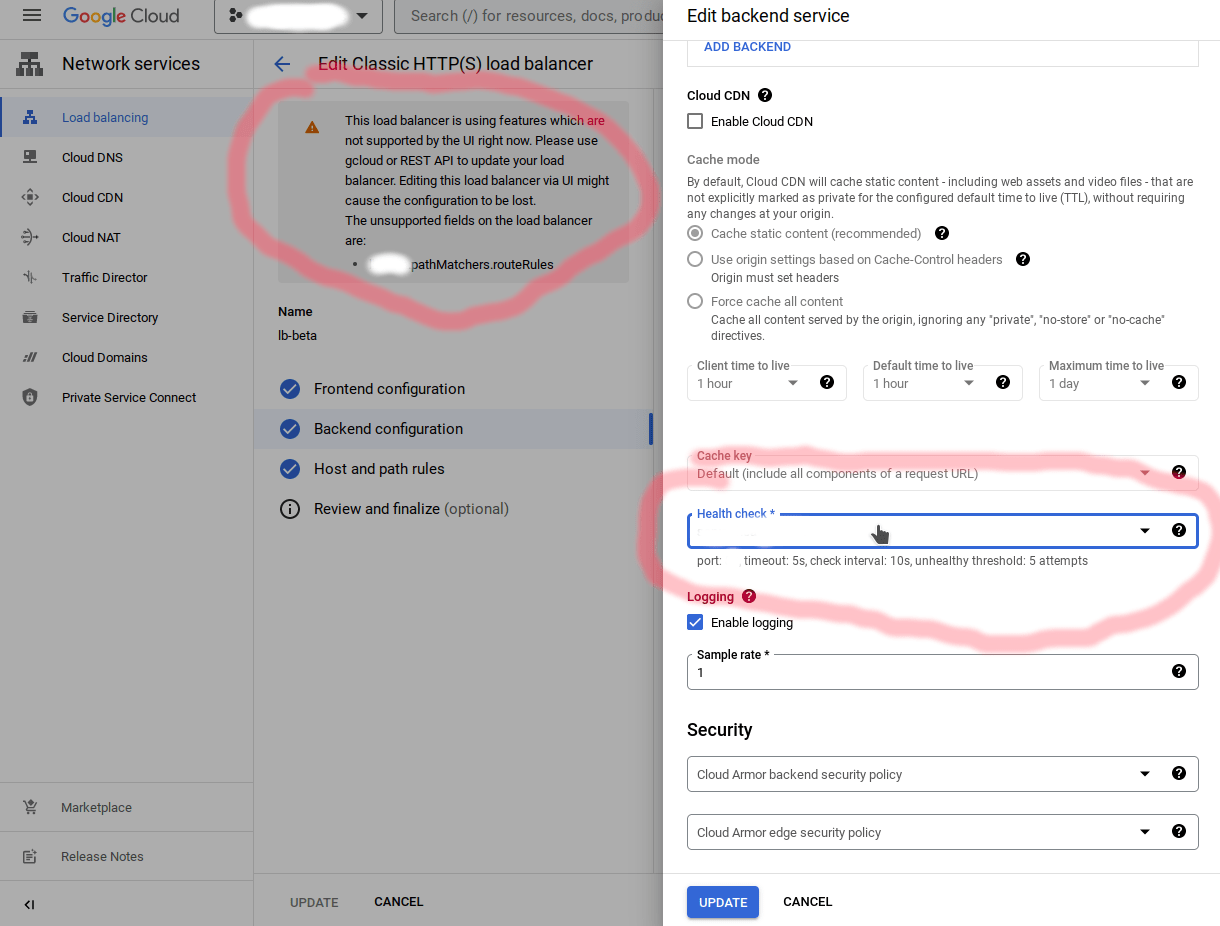
Task: Collapse the left sidebar
Action: (28, 904)
